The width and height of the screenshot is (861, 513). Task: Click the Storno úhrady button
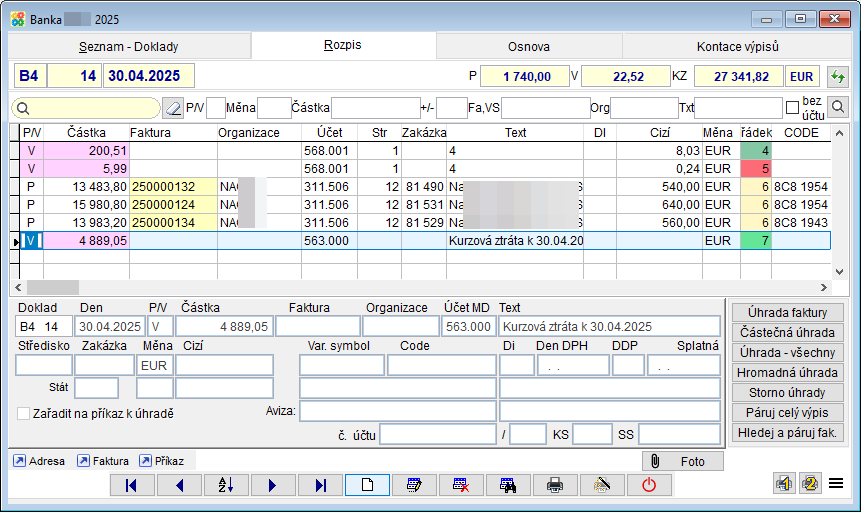(787, 393)
